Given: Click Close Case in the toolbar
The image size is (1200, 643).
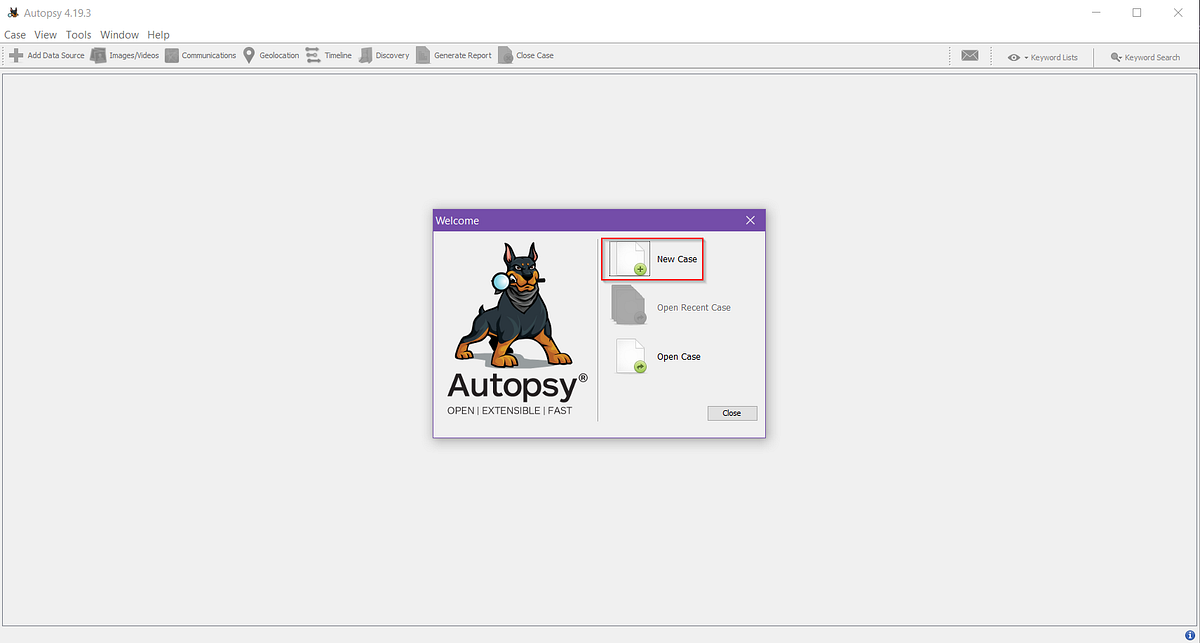Looking at the screenshot, I should (x=526, y=56).
